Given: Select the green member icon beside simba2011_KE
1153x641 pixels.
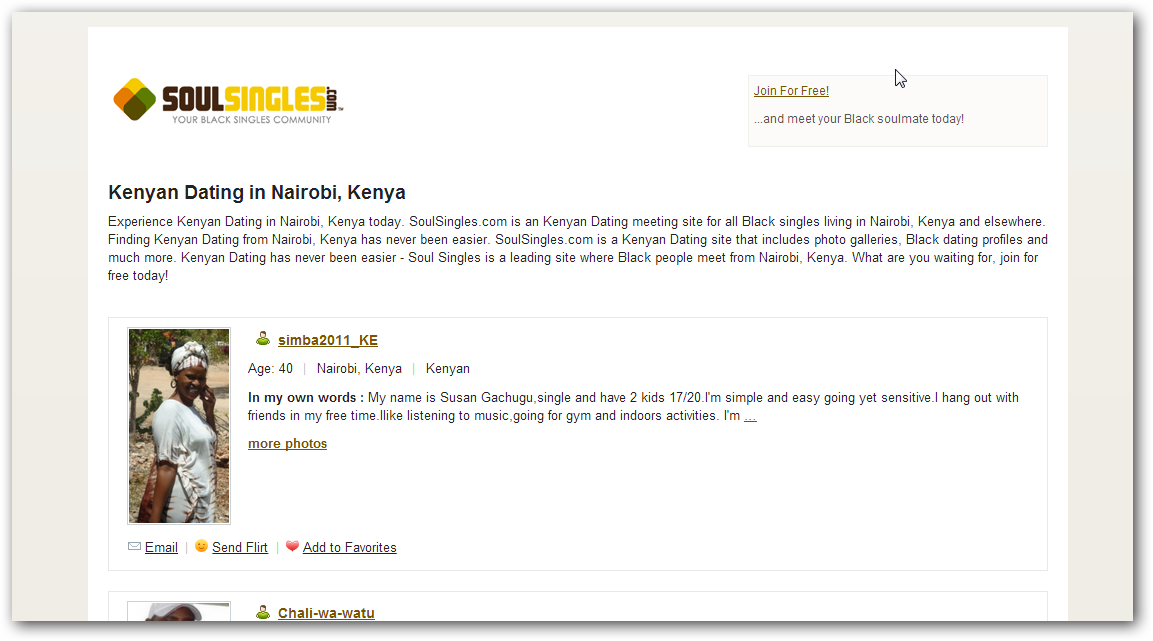Looking at the screenshot, I should coord(261,338).
